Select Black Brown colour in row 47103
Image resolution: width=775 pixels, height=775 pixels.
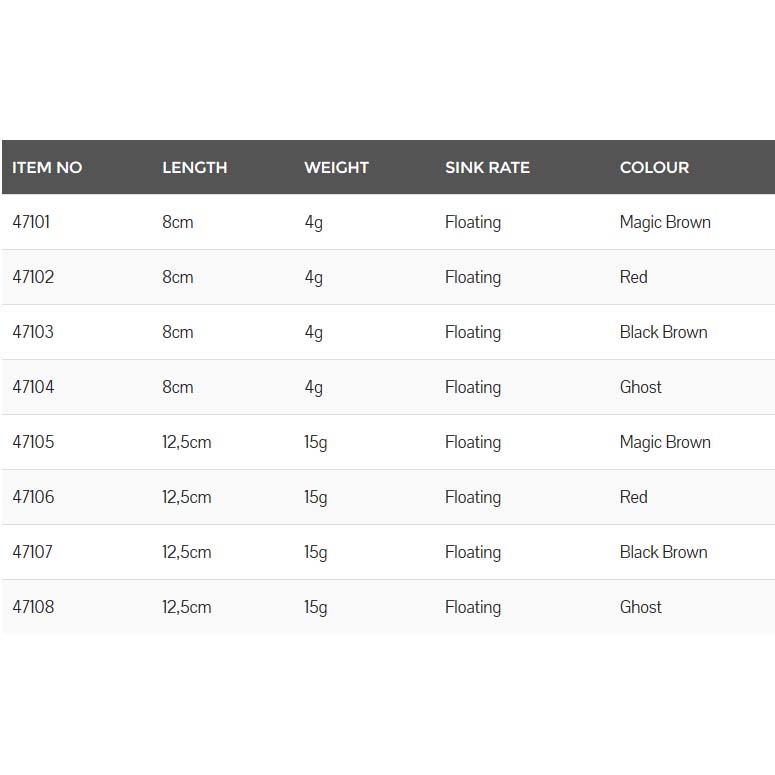663,332
